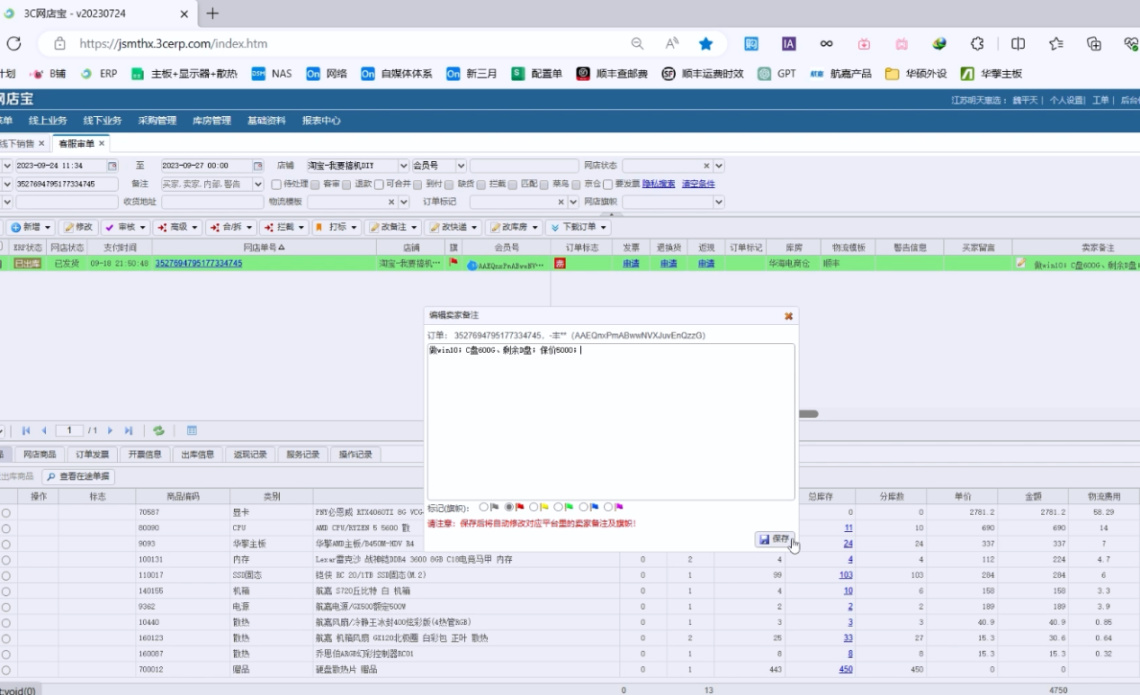Viewport: 1140px width, 695px height.
Task: Tick the 可合并 checkbox
Action: (379, 184)
